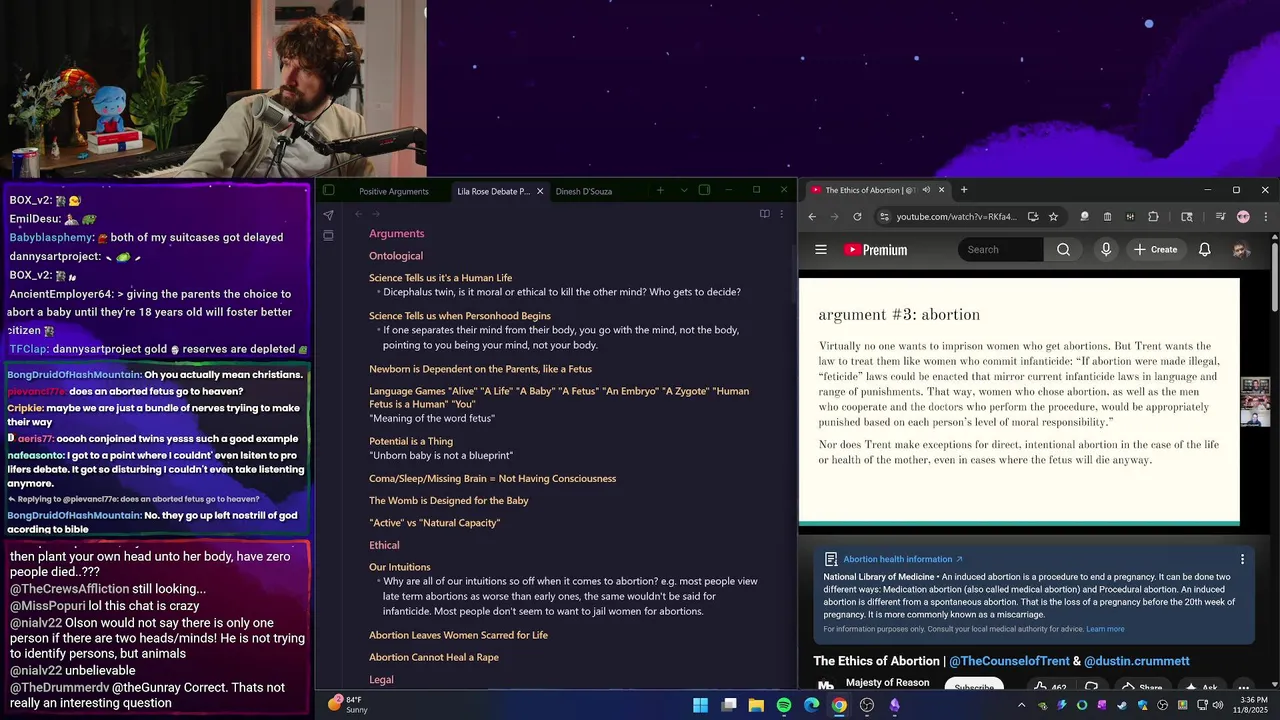The image size is (1280, 720).
Task: Click the YouTube search magnifier button
Action: pyautogui.click(x=1064, y=250)
